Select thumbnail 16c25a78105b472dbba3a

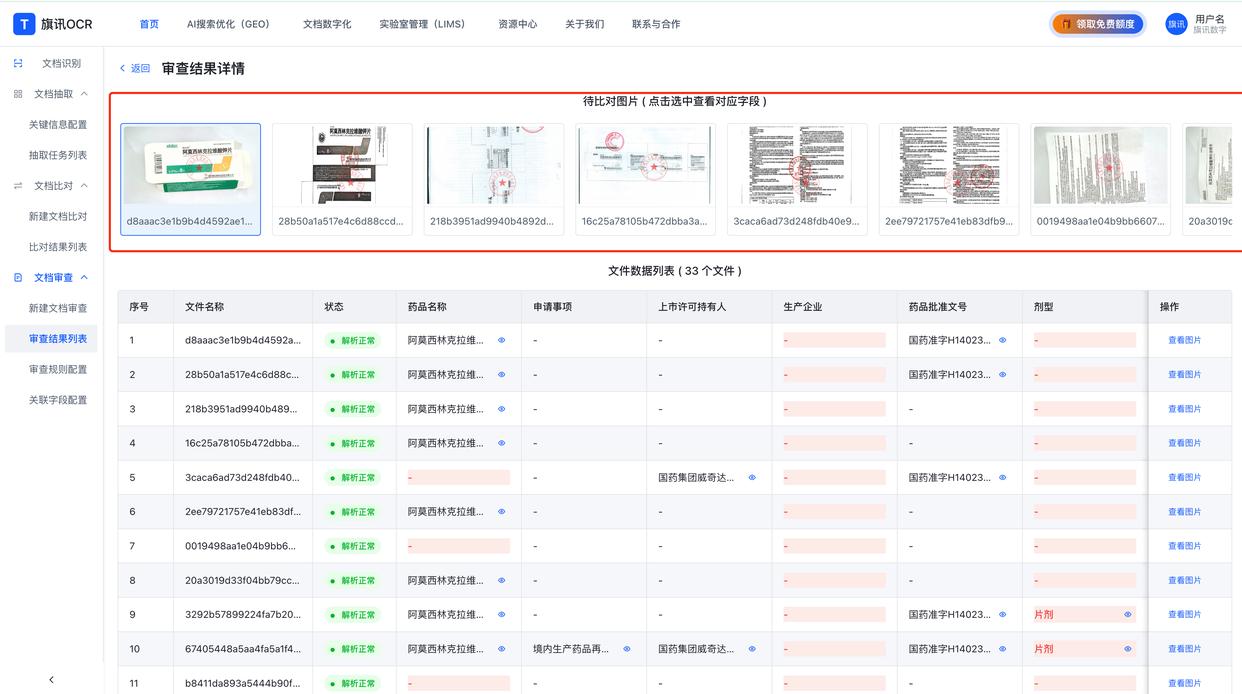646,180
